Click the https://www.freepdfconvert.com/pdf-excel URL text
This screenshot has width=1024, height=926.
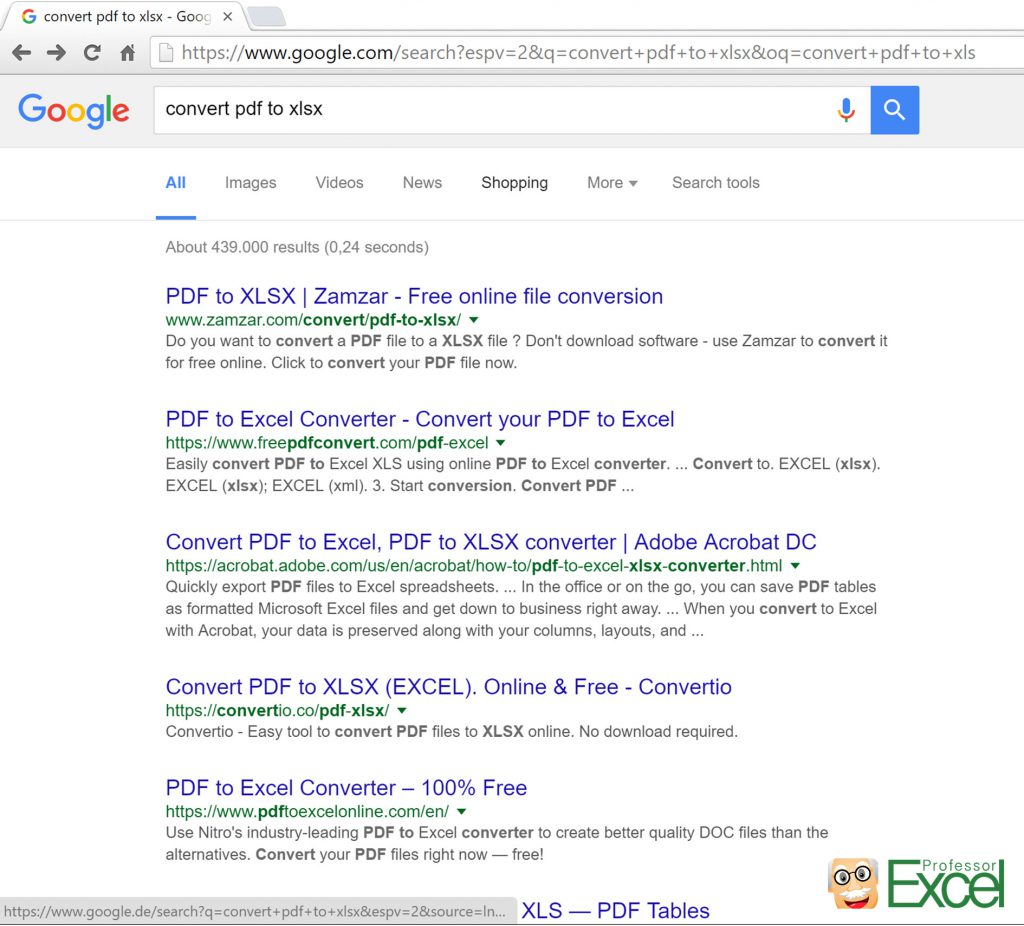pyautogui.click(x=327, y=443)
